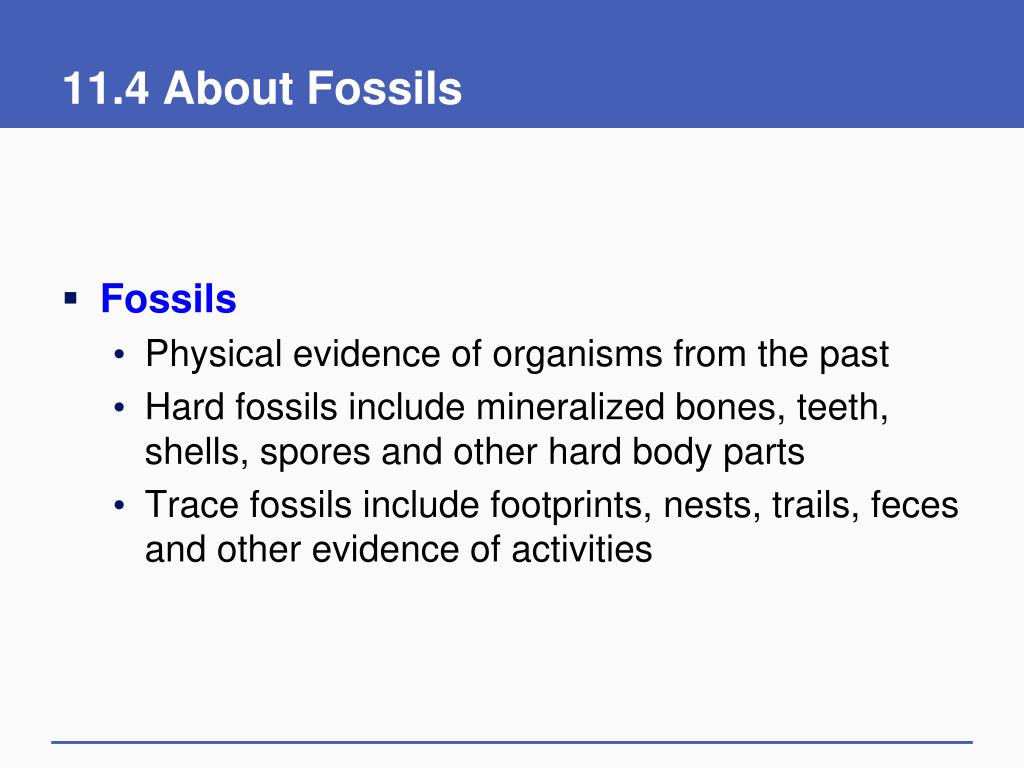Click the word 'teeth' in second bullet
Image resolution: width=1024 pixels, height=768 pixels.
click(842, 408)
